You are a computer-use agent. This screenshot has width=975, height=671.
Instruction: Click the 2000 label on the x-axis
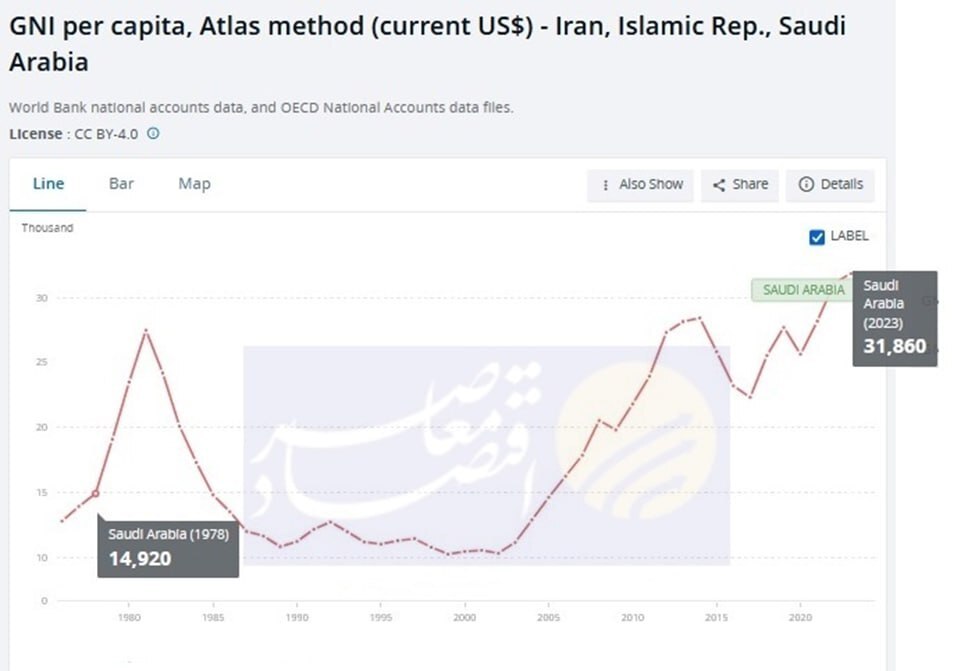(464, 619)
